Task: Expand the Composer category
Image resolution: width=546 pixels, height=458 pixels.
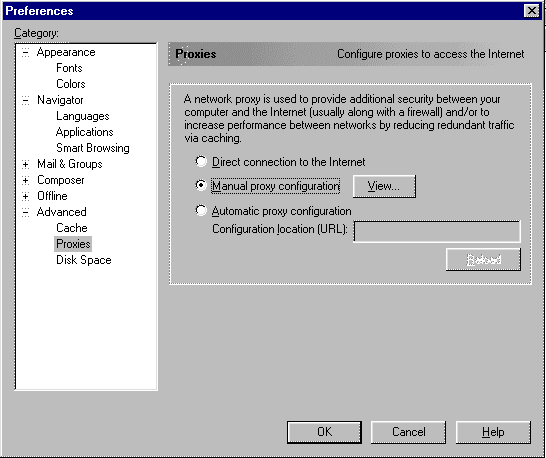Action: (25, 180)
